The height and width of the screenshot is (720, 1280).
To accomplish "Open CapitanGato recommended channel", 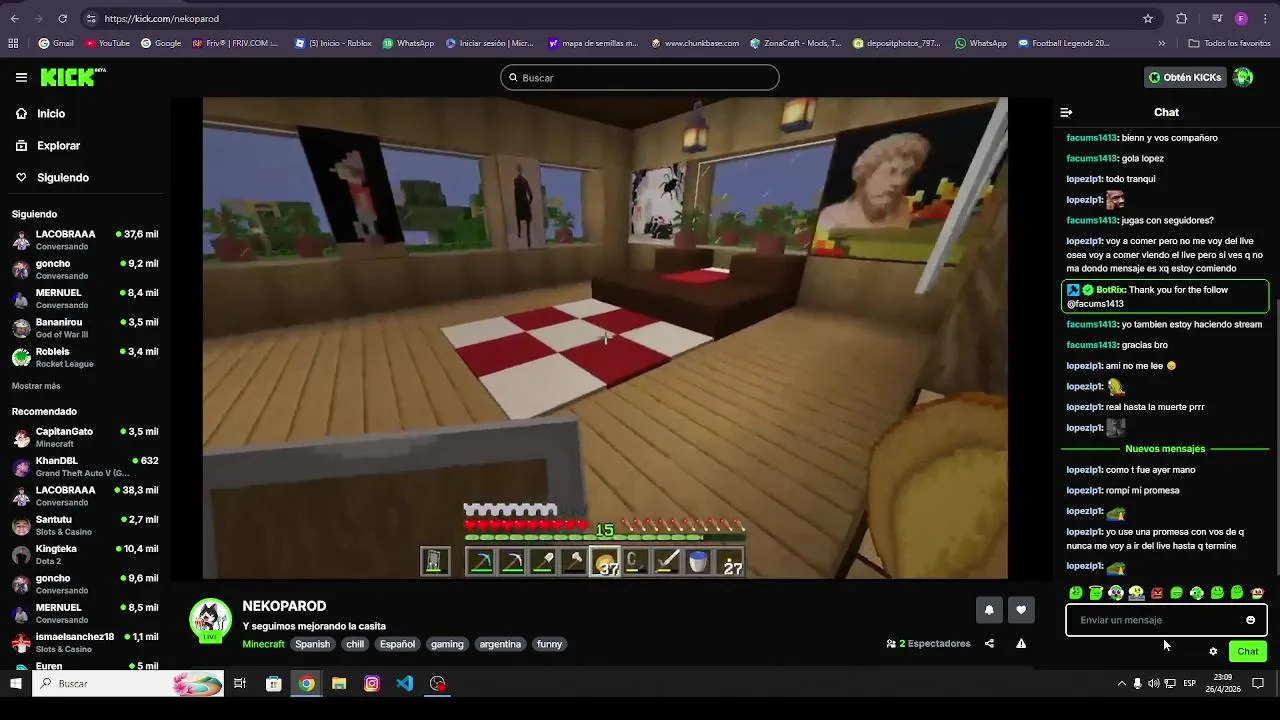I will click(85, 437).
